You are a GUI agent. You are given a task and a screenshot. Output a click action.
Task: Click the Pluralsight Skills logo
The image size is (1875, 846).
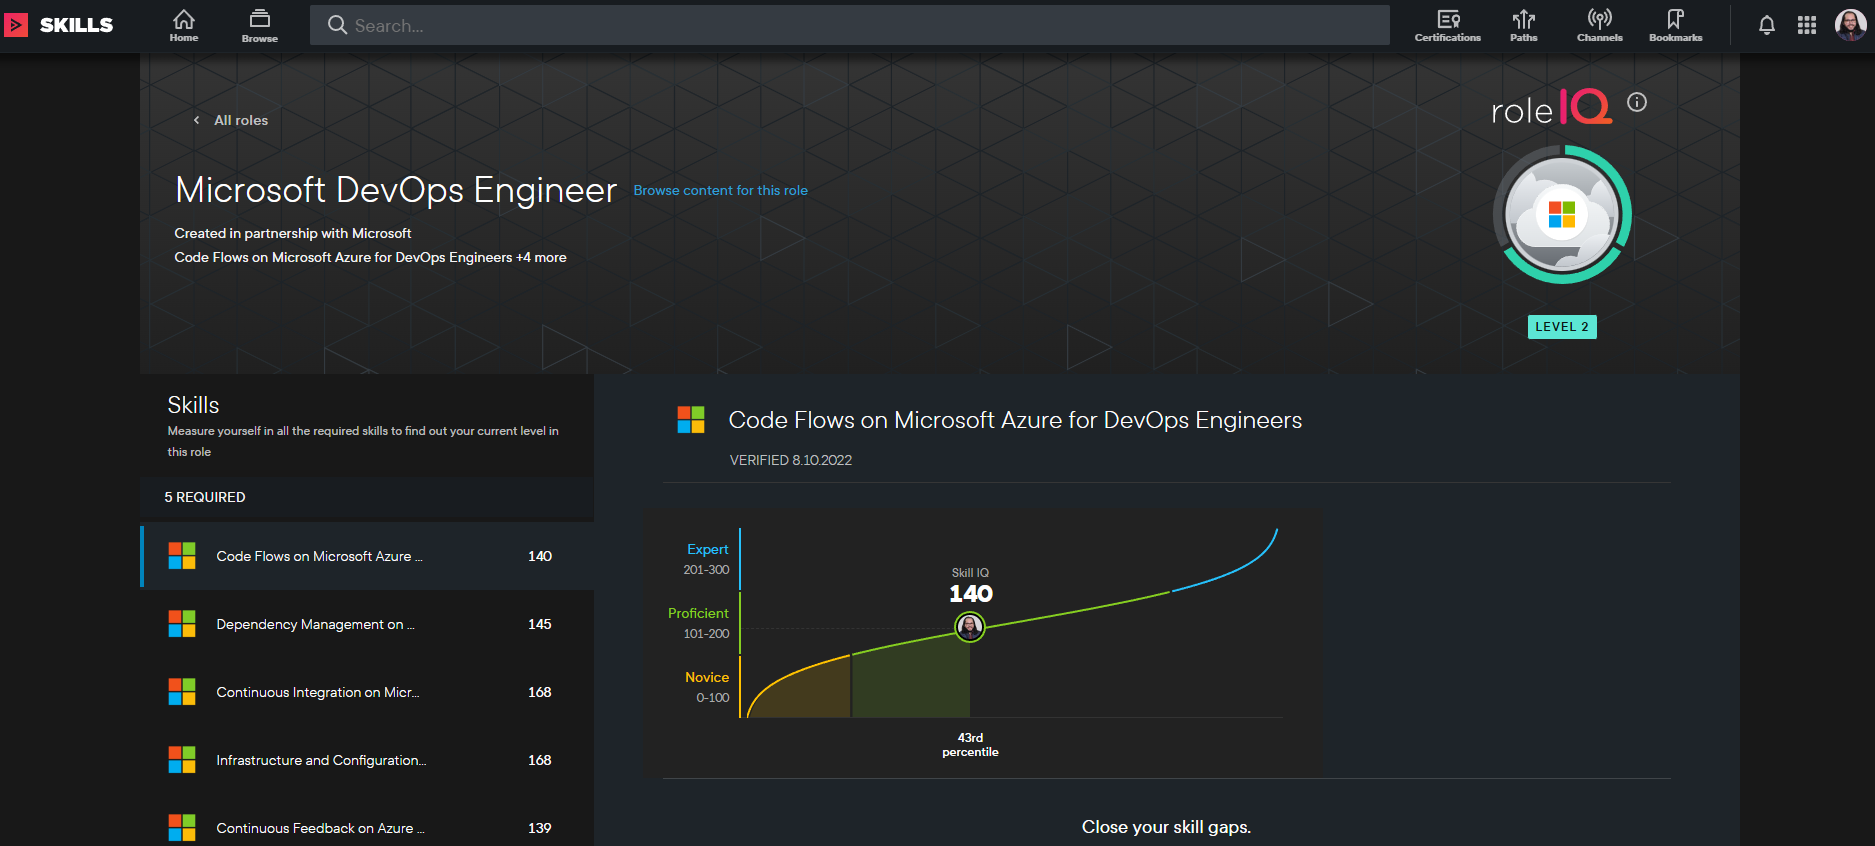[58, 25]
